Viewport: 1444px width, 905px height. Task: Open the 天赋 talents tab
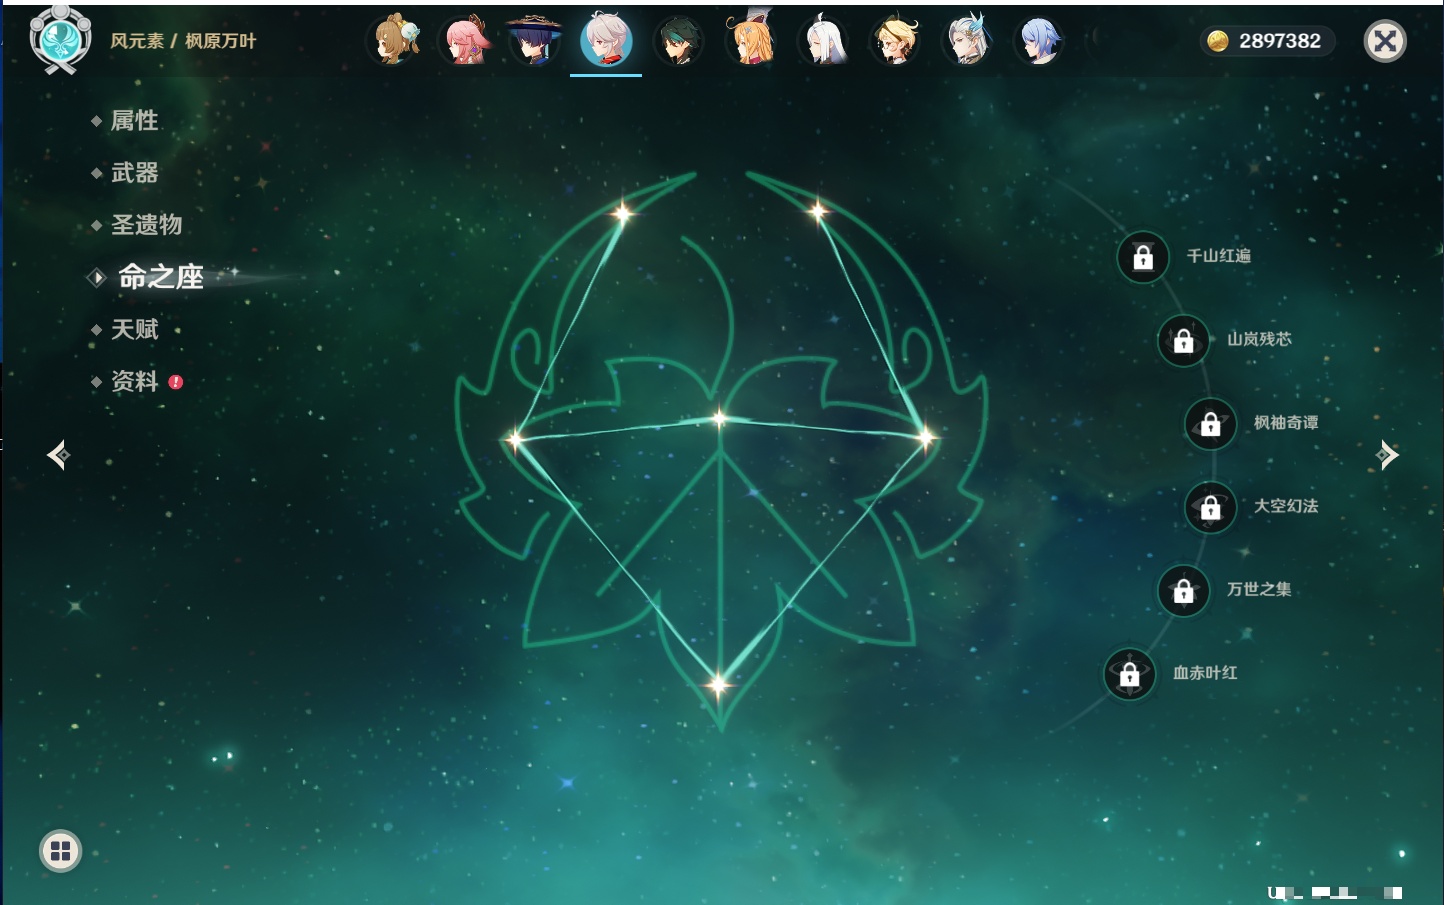(x=134, y=329)
